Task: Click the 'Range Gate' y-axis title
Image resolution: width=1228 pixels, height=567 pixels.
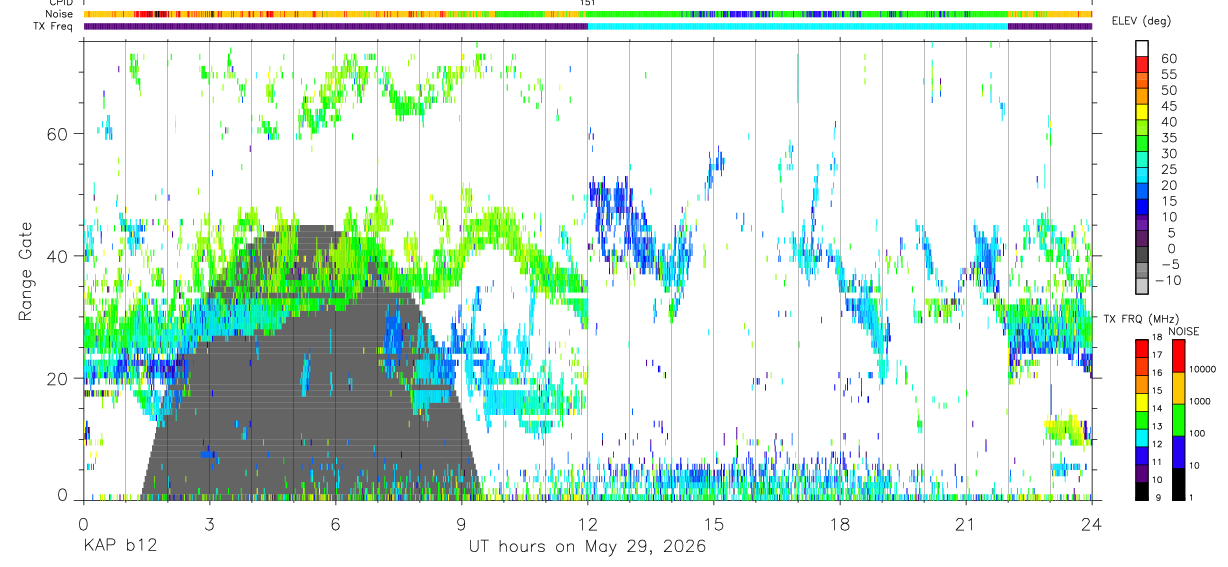Action: pyautogui.click(x=27, y=270)
